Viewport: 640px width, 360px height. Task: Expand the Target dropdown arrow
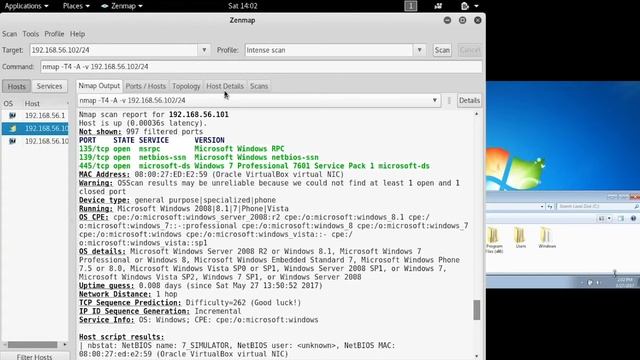204,50
